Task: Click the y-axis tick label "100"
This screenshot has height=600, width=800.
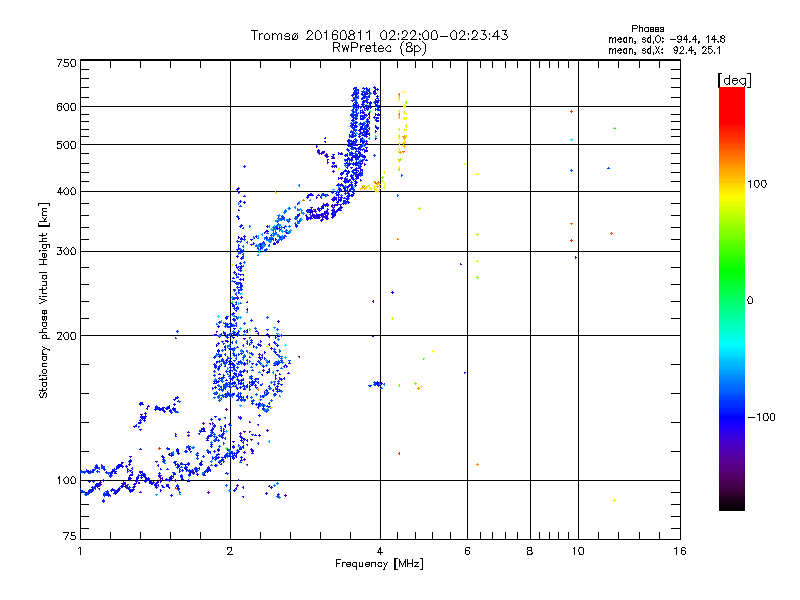Action: click(66, 480)
